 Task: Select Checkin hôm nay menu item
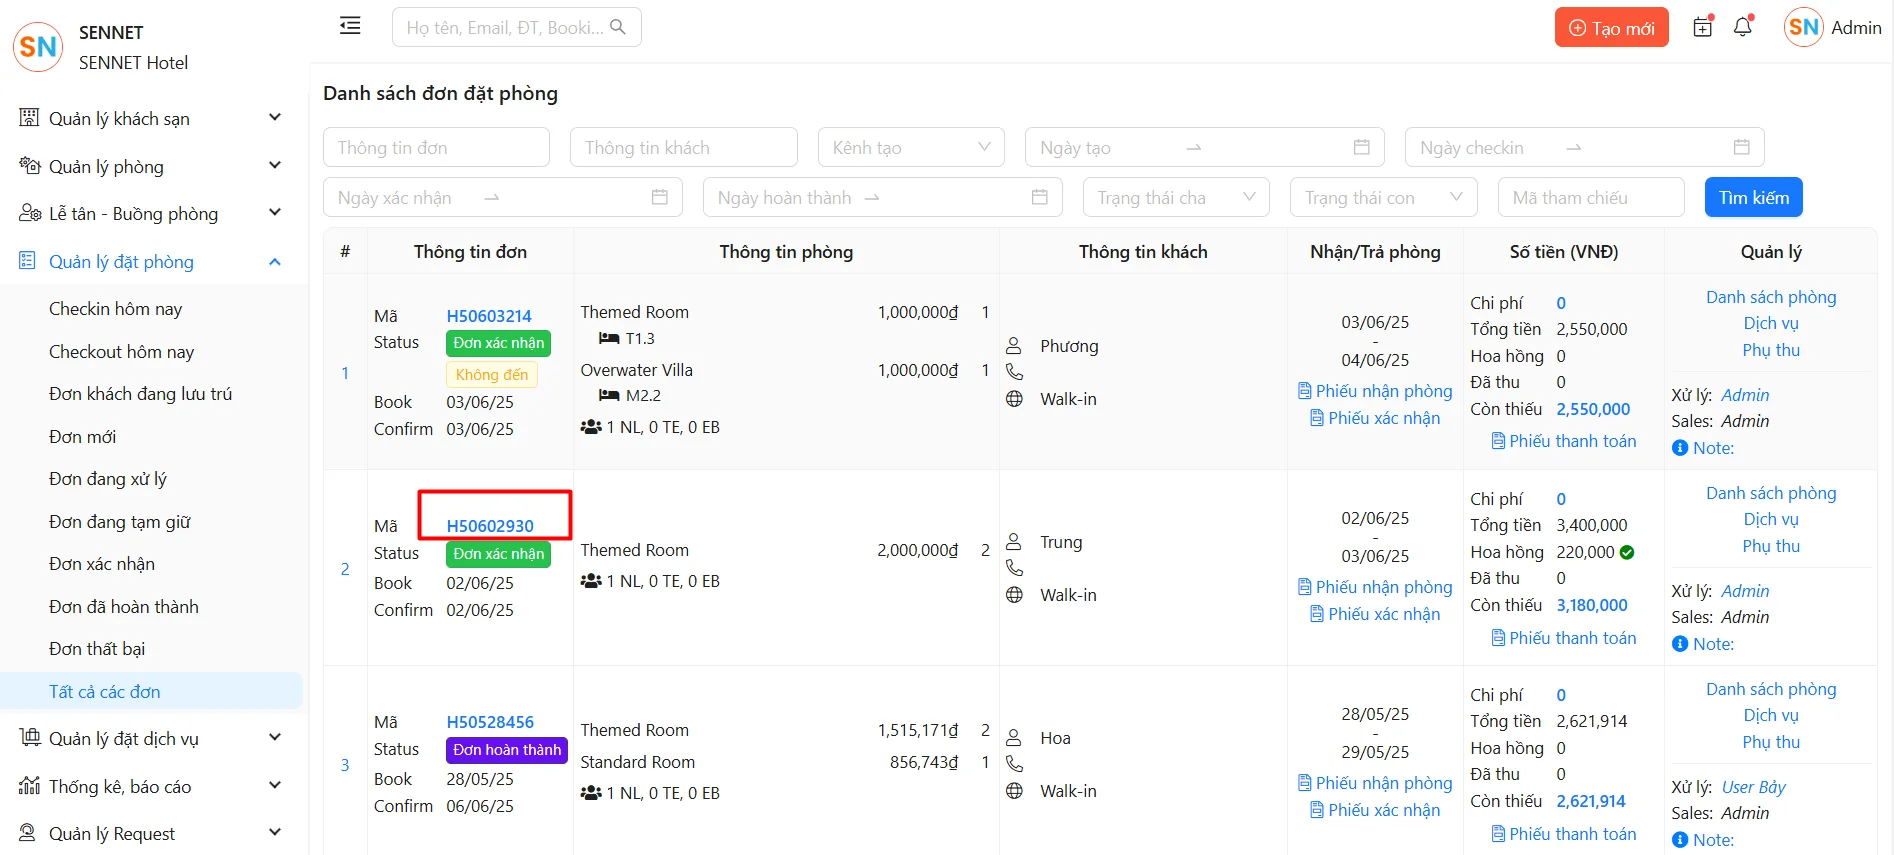[116, 309]
